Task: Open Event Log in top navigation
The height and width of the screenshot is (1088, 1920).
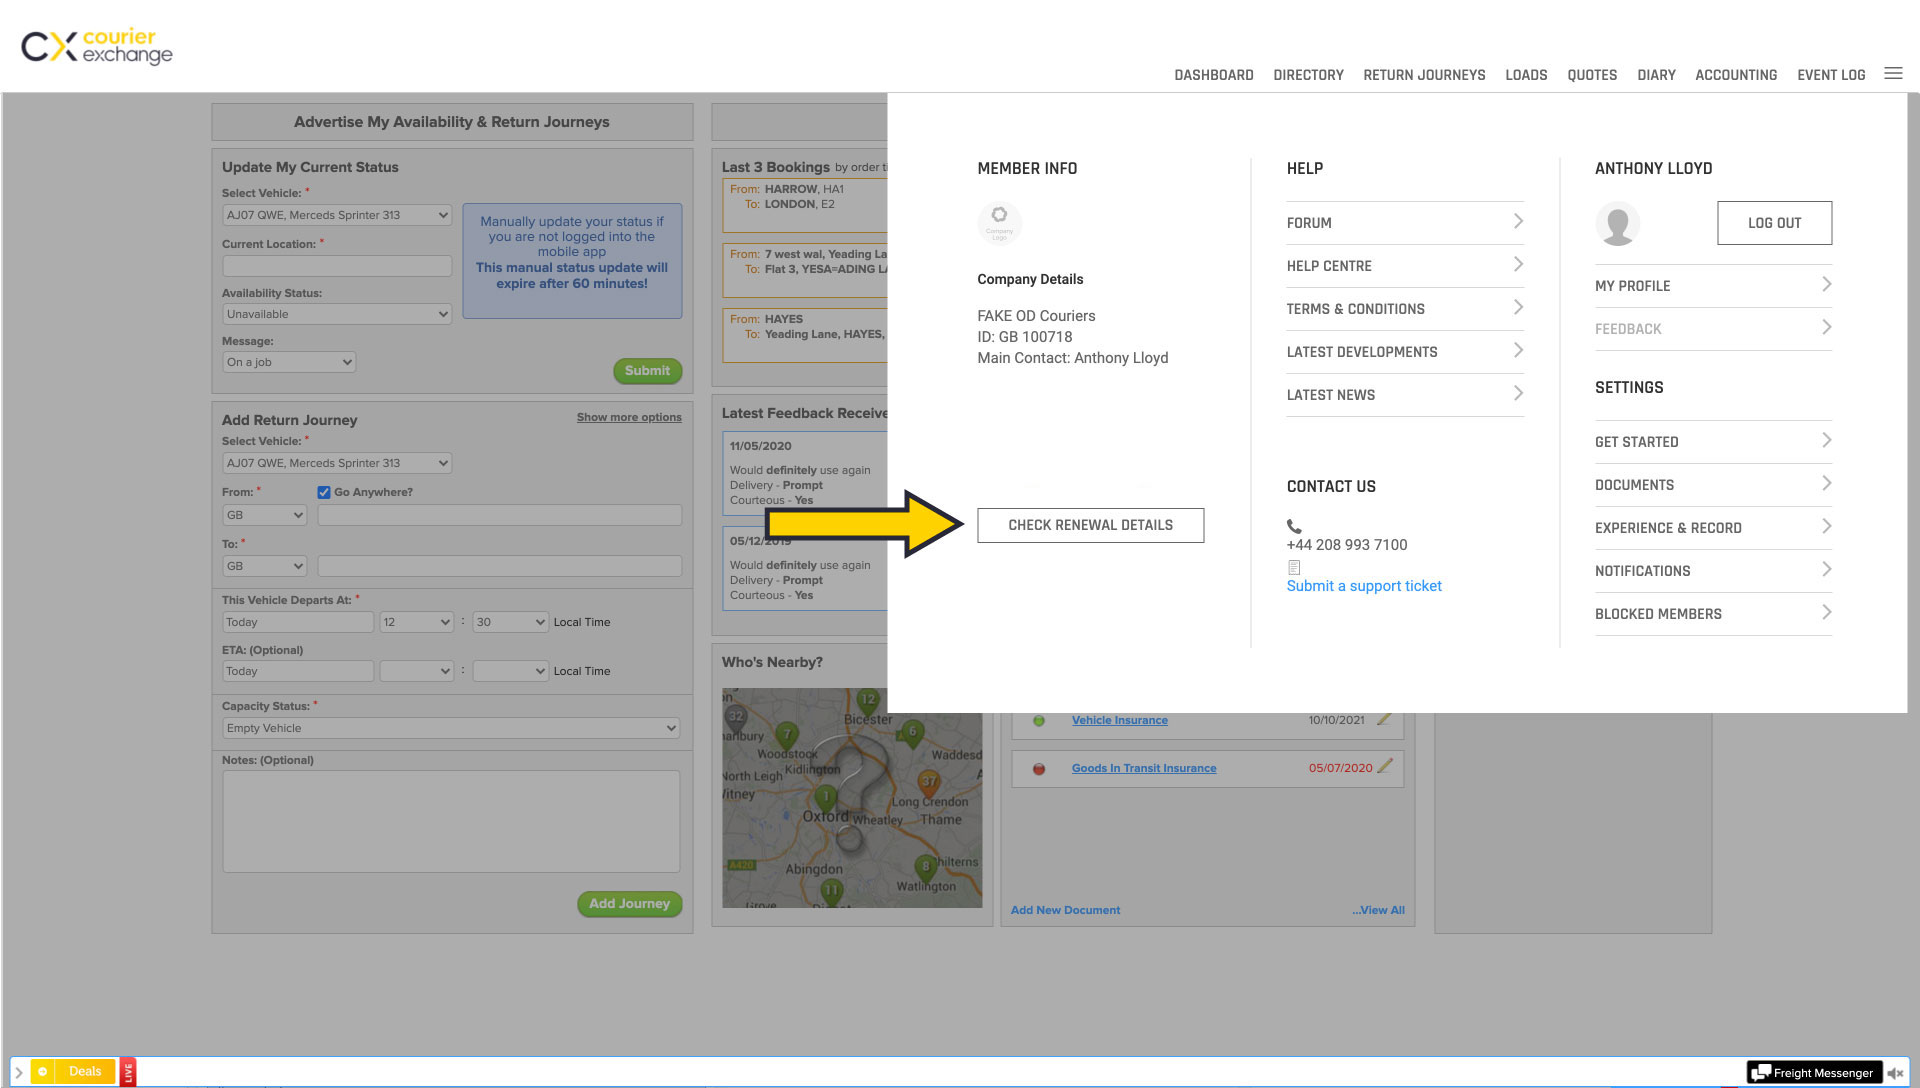Action: click(x=1831, y=75)
